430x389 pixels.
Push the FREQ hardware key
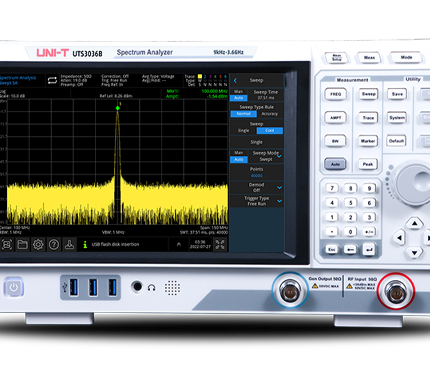335,94
